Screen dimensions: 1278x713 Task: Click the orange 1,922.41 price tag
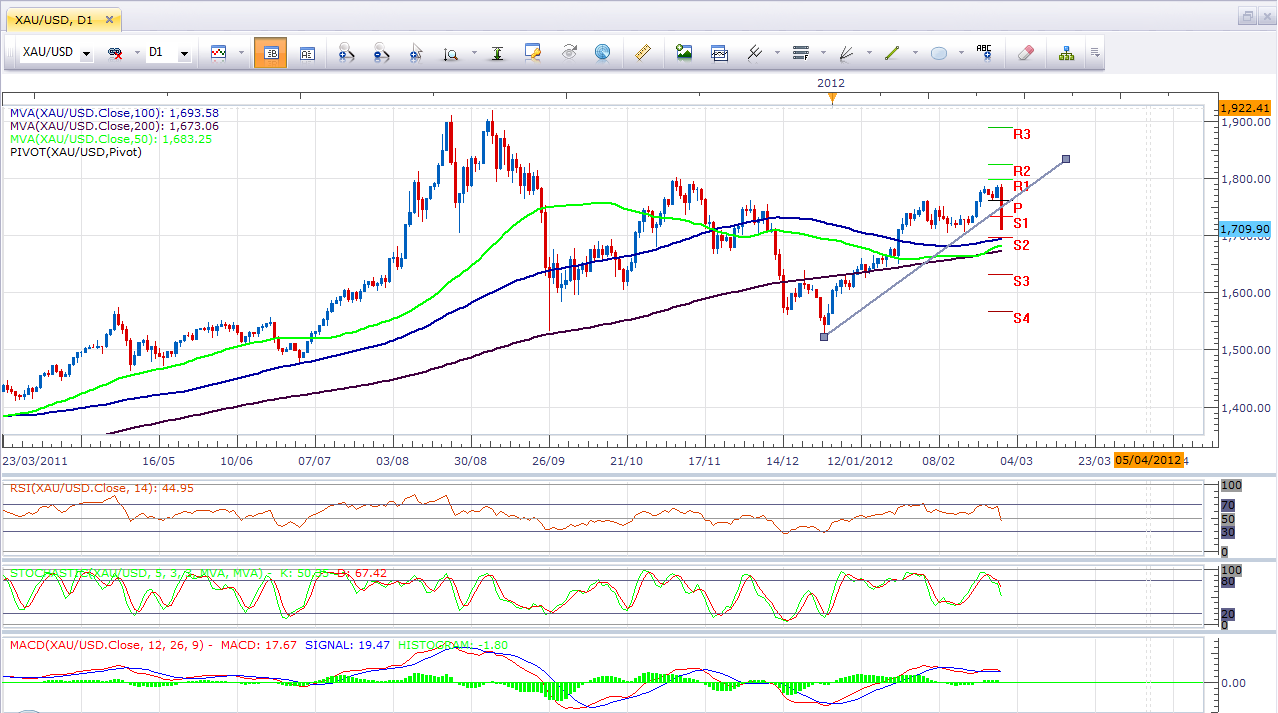click(1244, 107)
